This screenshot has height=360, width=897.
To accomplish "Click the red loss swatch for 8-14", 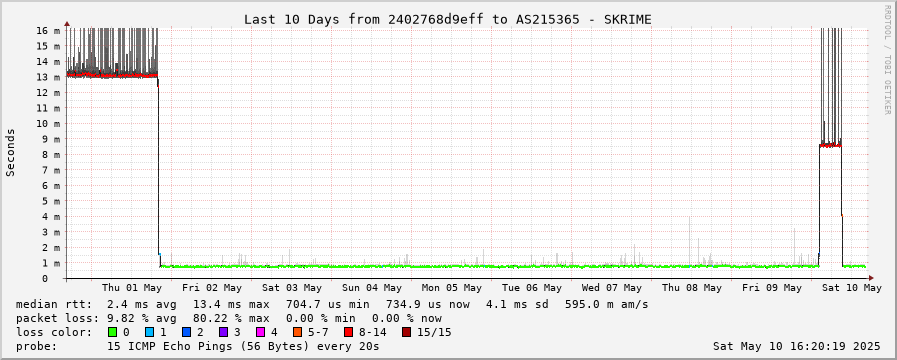I will tap(348, 332).
